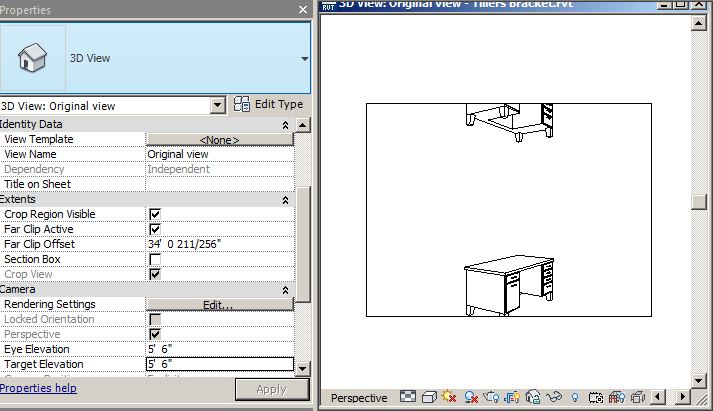Toggle the Sun Path Off icon
Viewport: 713px width, 411px height.
[x=449, y=397]
